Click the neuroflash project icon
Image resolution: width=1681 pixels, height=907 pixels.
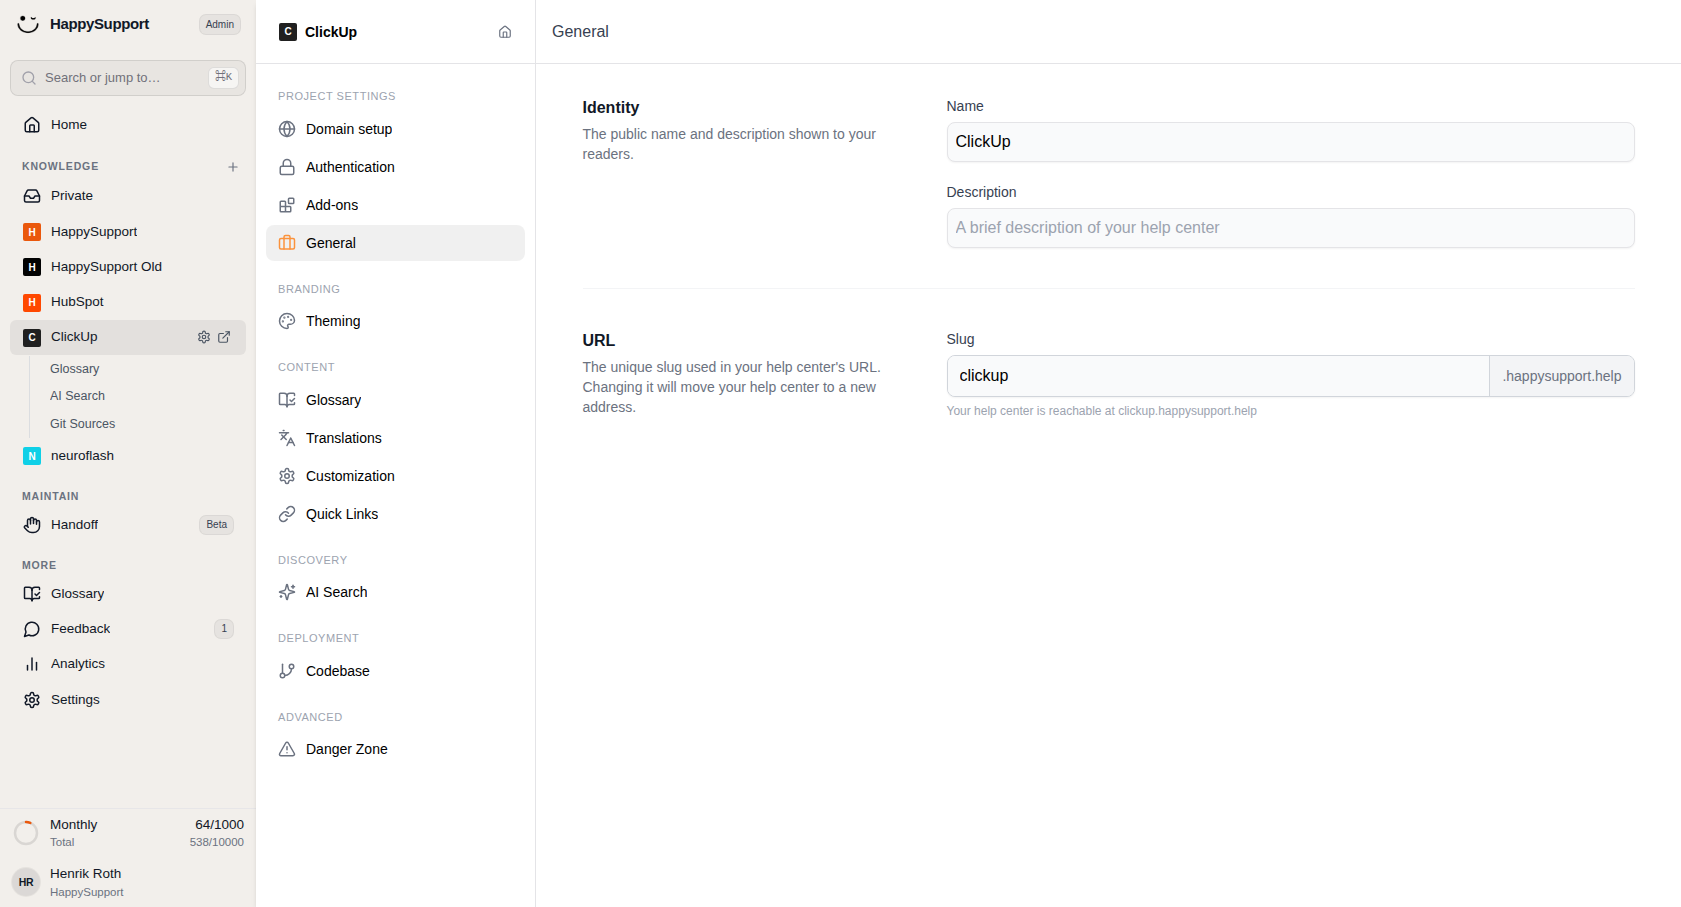coord(32,456)
